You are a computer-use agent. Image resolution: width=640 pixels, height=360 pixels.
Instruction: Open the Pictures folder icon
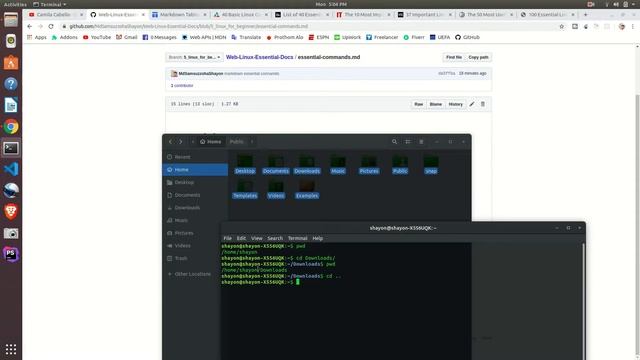tap(369, 164)
